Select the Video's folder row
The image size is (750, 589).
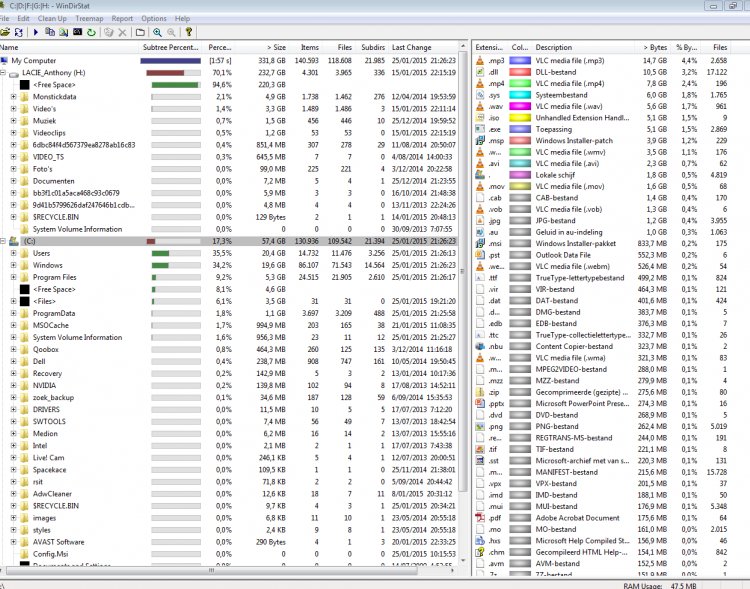[229, 109]
